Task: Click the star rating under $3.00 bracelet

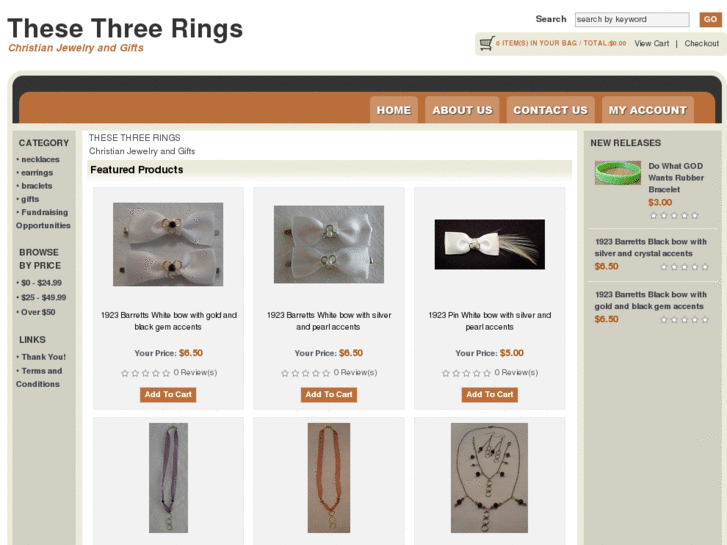Action: click(674, 215)
